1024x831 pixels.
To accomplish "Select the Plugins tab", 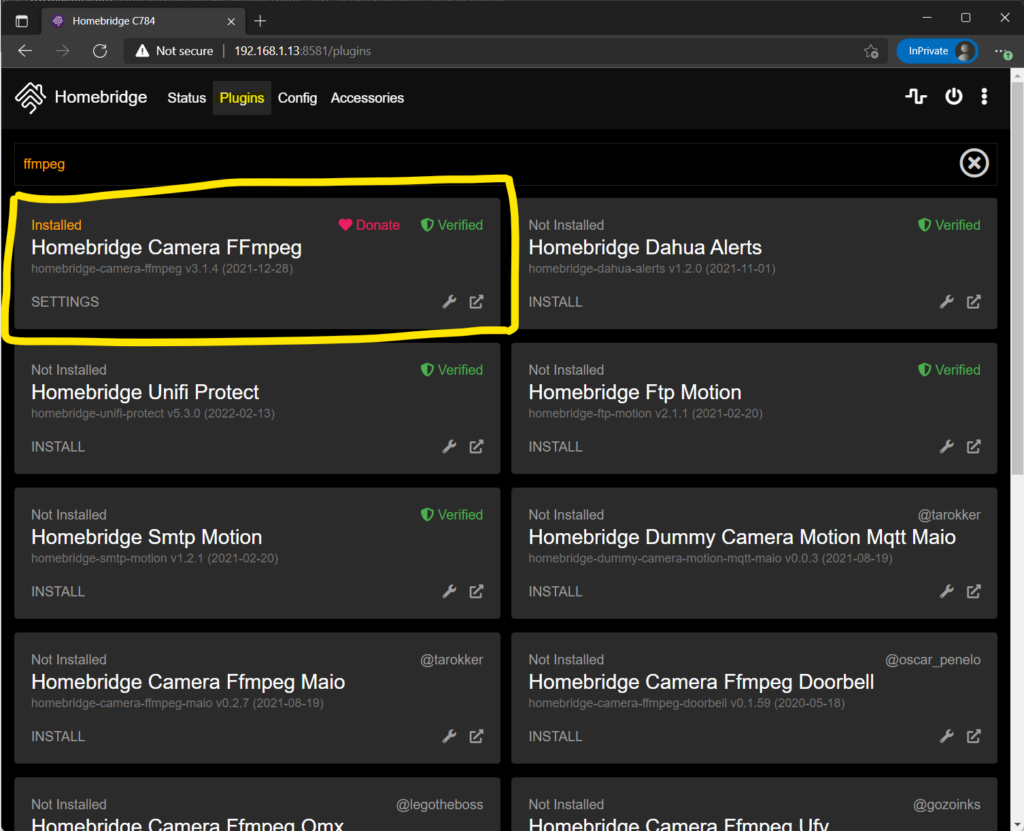I will tap(242, 98).
